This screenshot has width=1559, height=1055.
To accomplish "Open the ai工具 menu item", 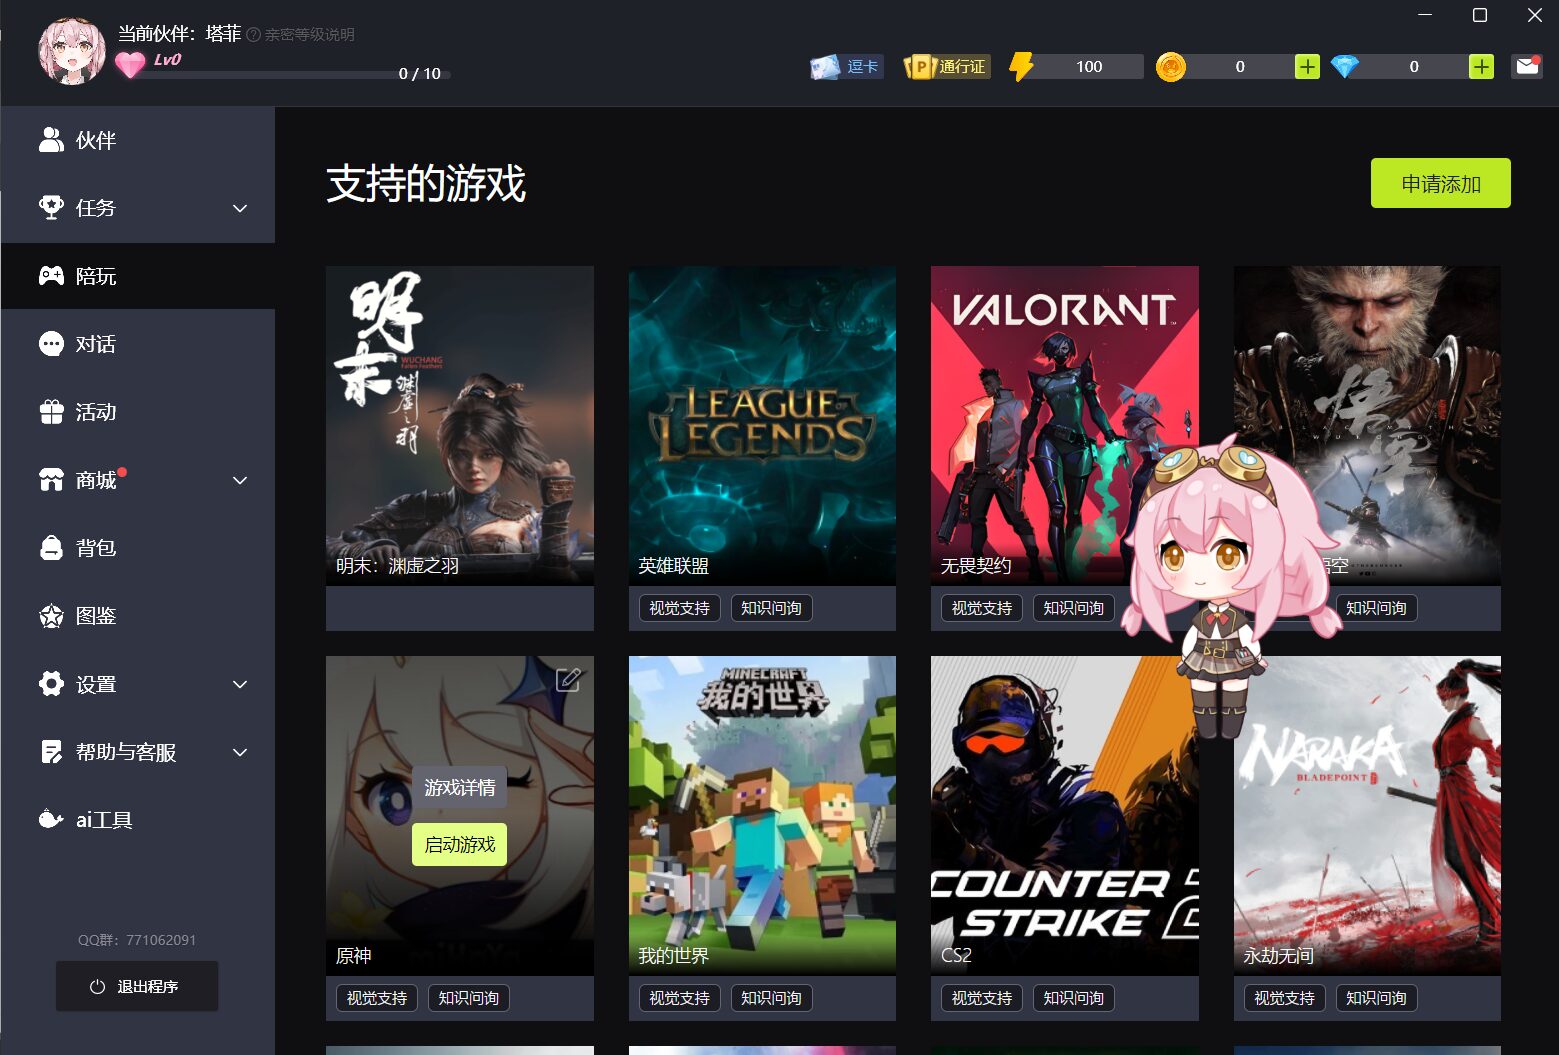I will point(138,820).
